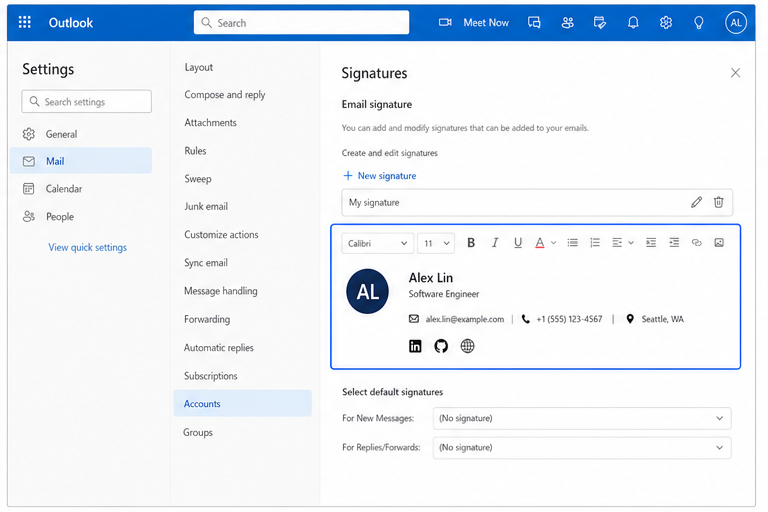Click the LinkedIn icon in signature
The height and width of the screenshot is (512, 768).
click(415, 346)
